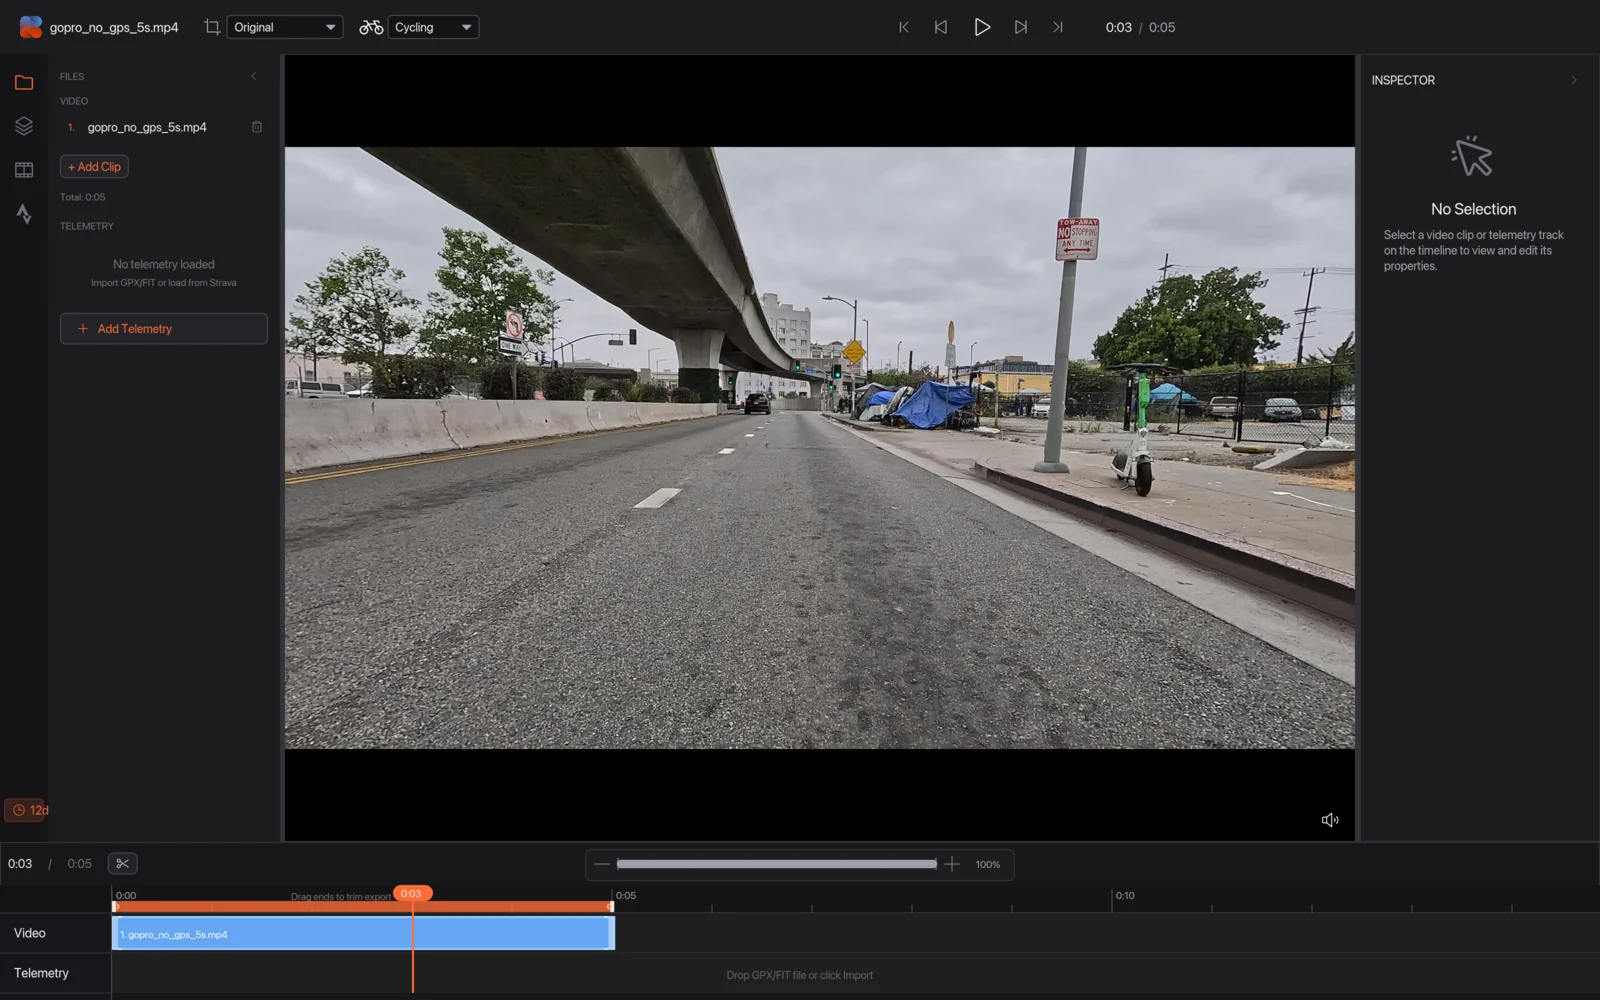Click the right trim handle at 0:05
Image resolution: width=1600 pixels, height=1000 pixels.
[610, 907]
